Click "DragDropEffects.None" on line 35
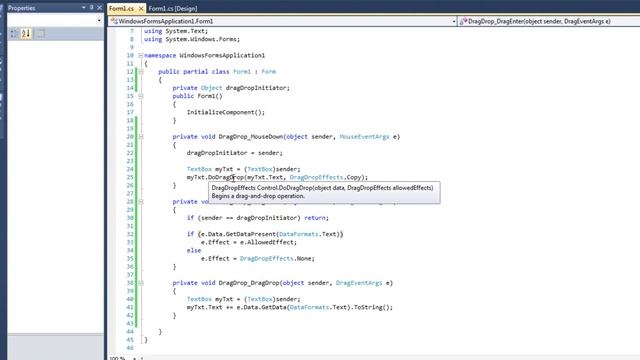 pyautogui.click(x=276, y=258)
